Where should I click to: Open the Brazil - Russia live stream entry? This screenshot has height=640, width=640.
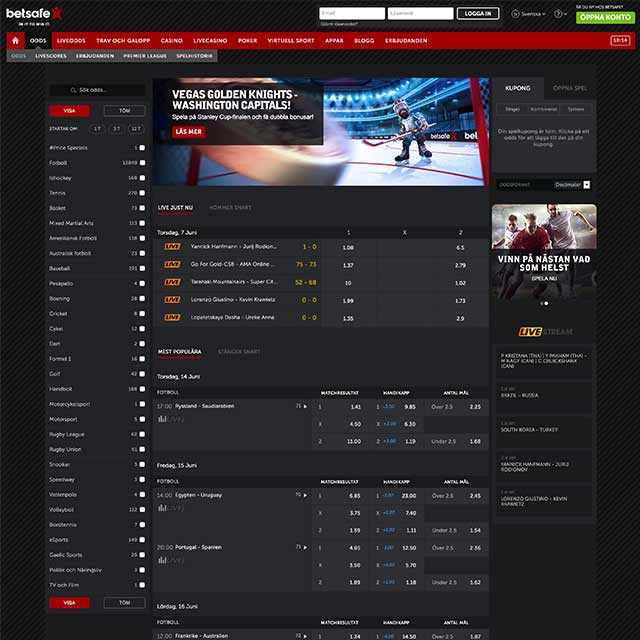(544, 397)
